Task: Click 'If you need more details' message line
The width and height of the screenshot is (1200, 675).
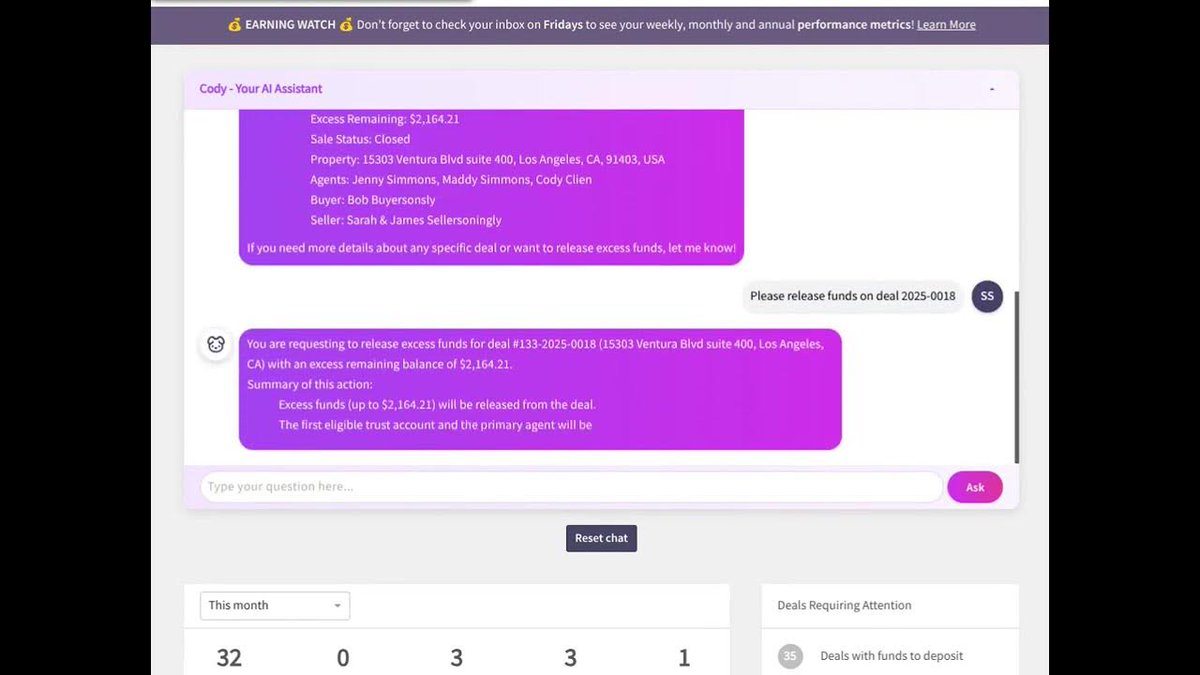Action: pos(491,248)
